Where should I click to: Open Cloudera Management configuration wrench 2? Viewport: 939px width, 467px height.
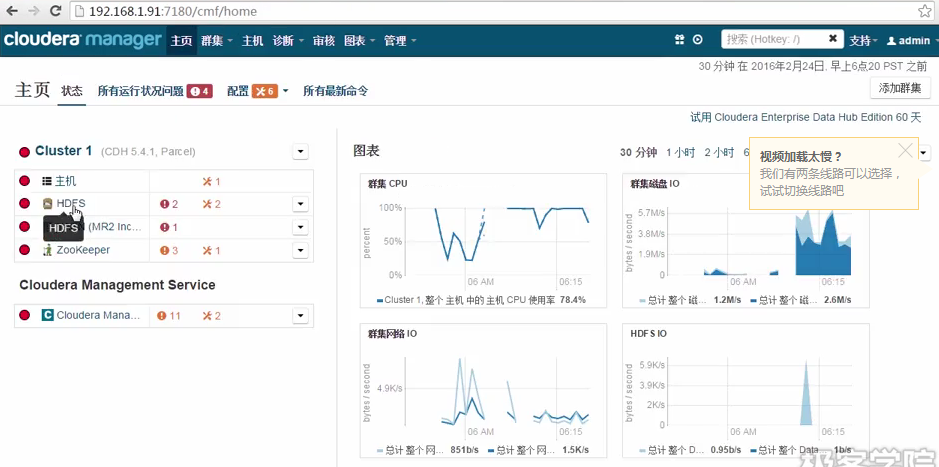(x=211, y=316)
